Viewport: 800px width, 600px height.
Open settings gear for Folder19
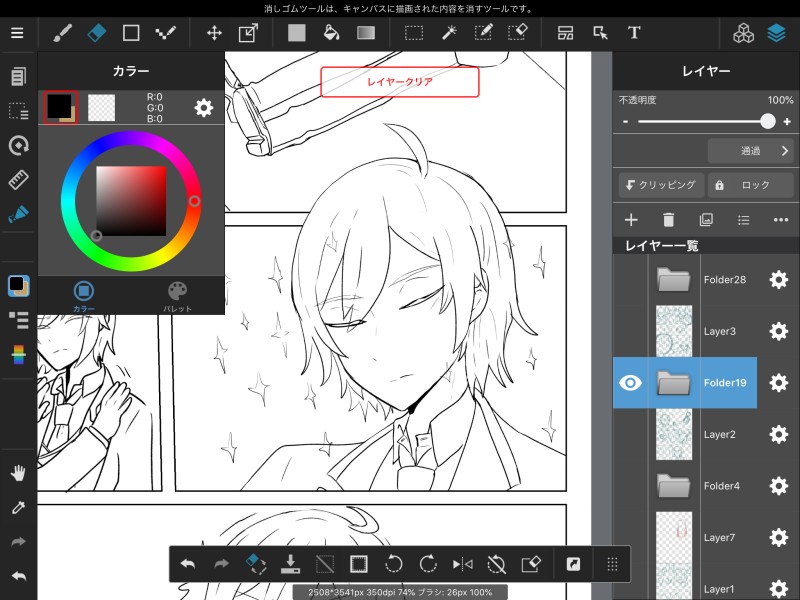click(x=779, y=383)
